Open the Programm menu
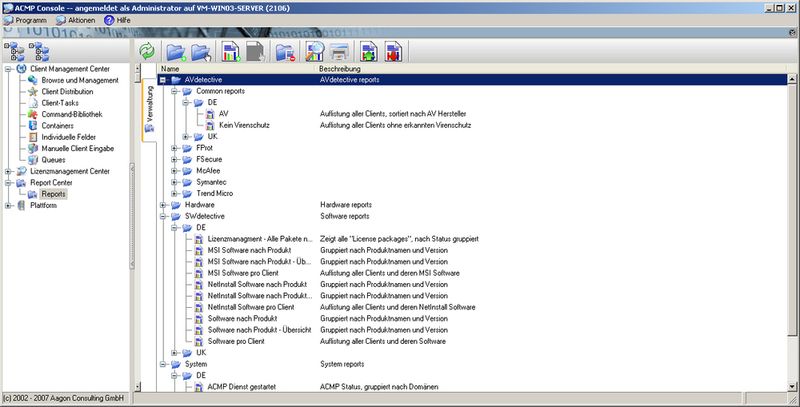Screen dimensions: 800x407 pos(28,19)
